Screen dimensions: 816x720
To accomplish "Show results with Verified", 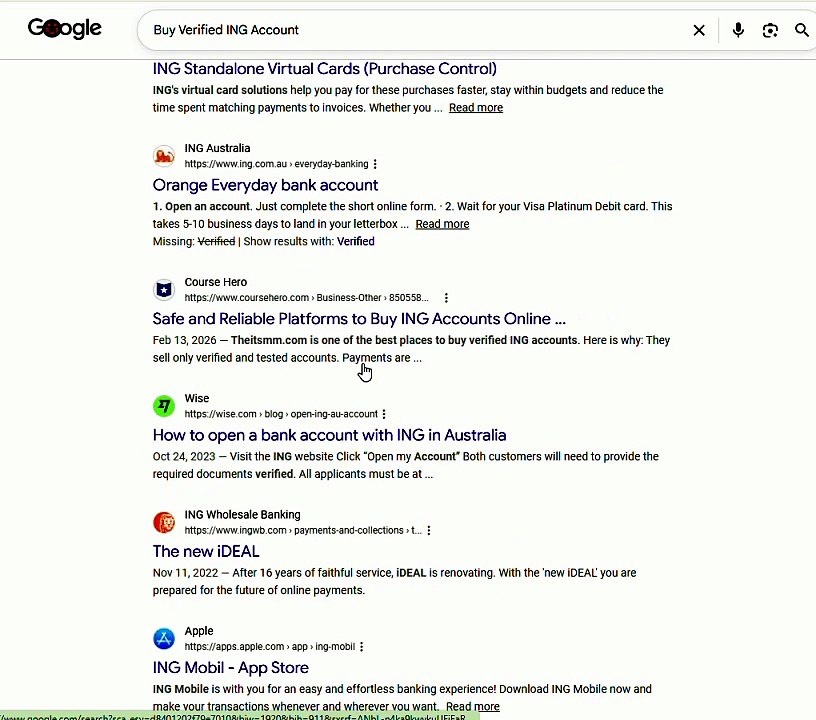I will 355,241.
